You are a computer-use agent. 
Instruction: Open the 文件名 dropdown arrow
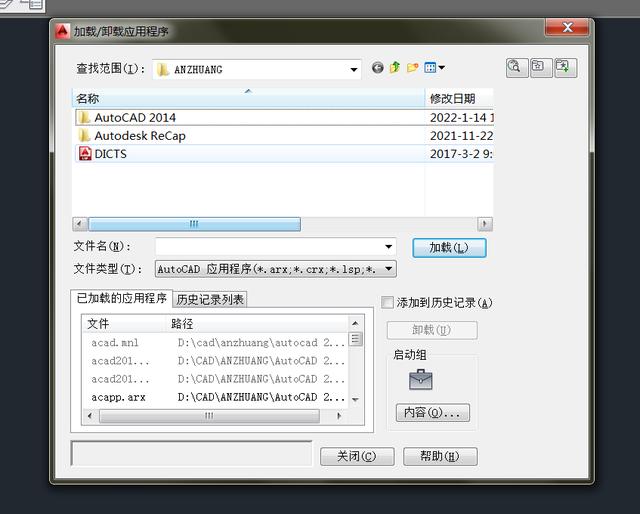point(389,247)
